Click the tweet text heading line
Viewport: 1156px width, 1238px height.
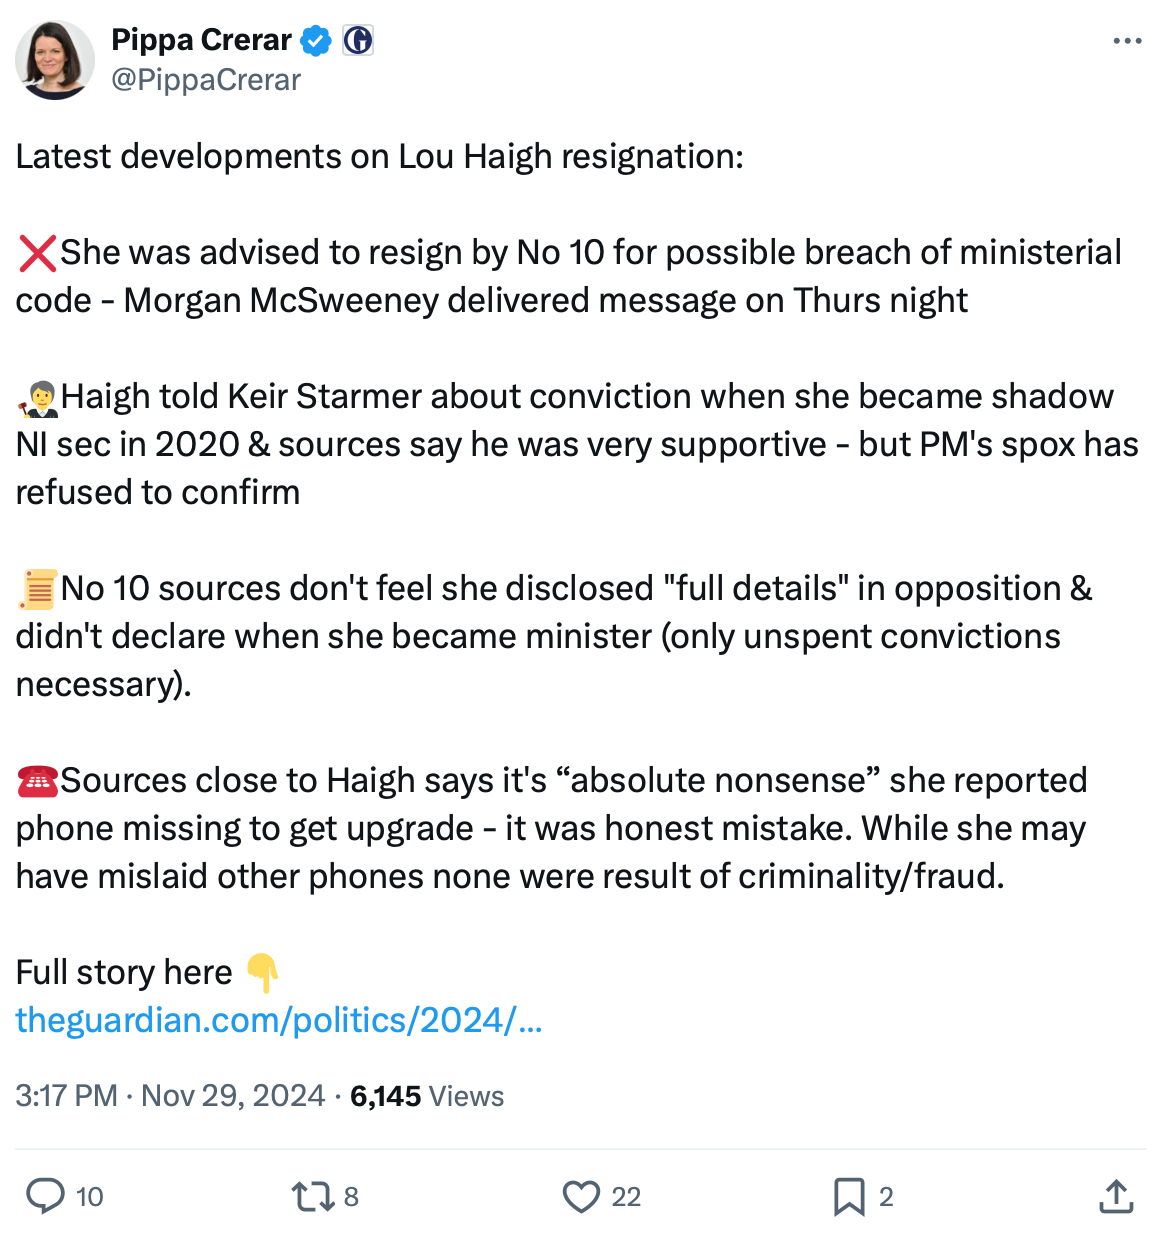coord(379,157)
